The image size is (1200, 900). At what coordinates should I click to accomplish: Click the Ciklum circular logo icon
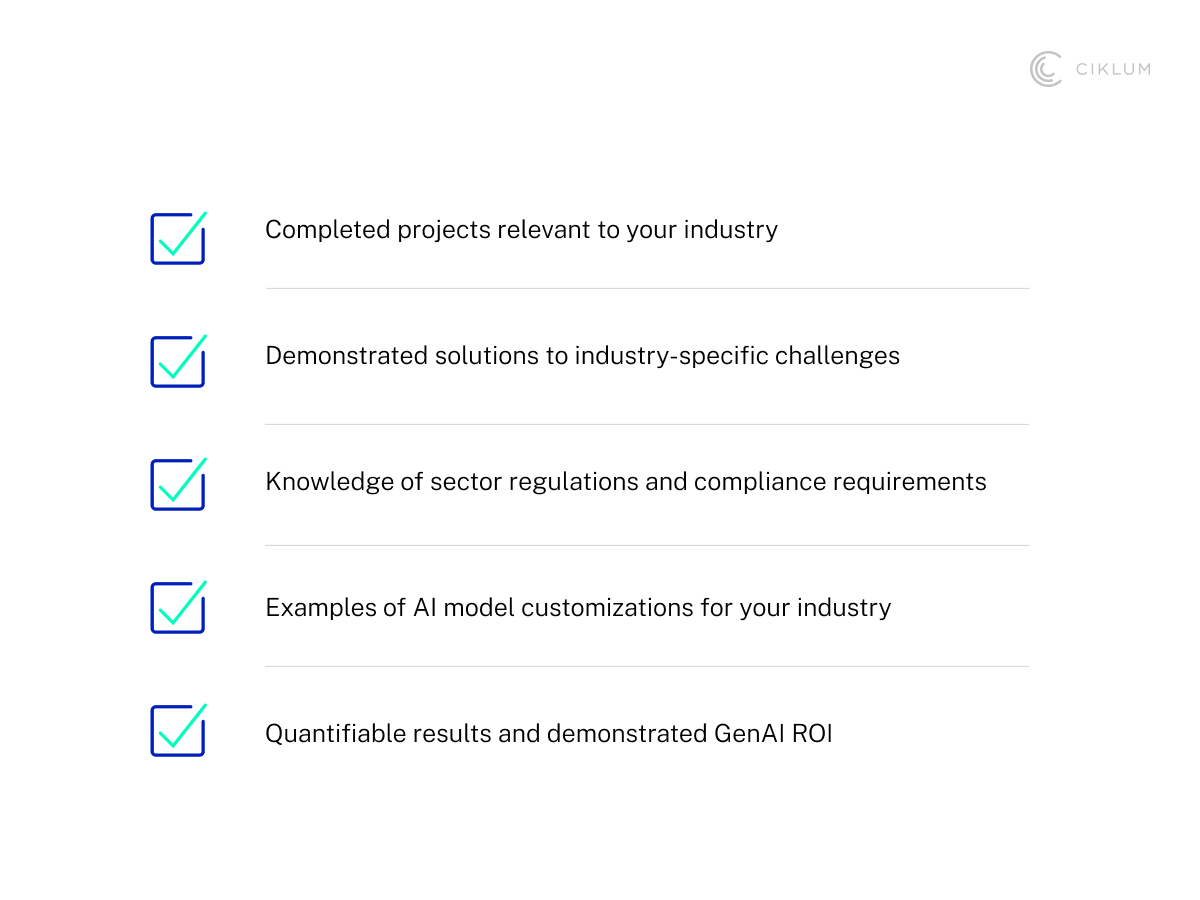click(x=1046, y=69)
